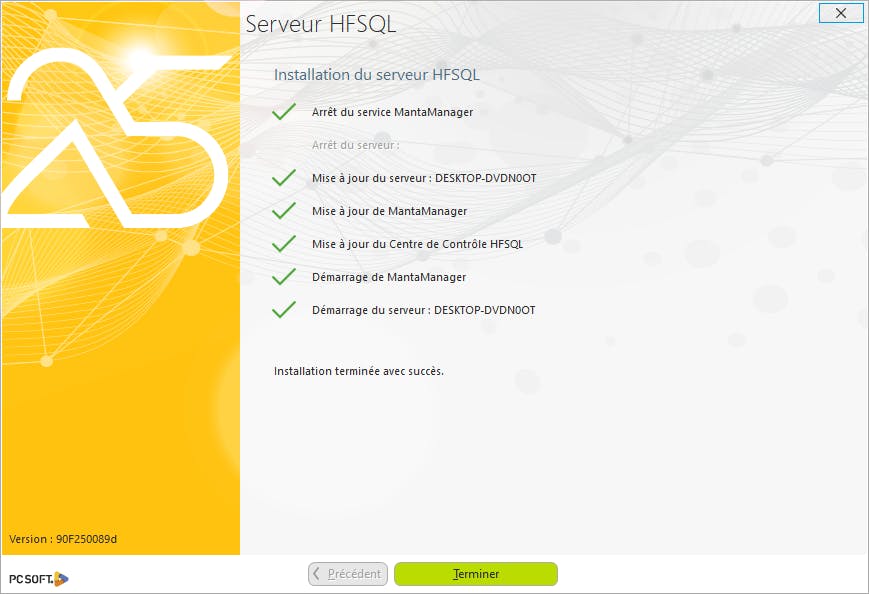
Task: Click the Mise à jour du Centre de Contrôle text
Action: [417, 244]
